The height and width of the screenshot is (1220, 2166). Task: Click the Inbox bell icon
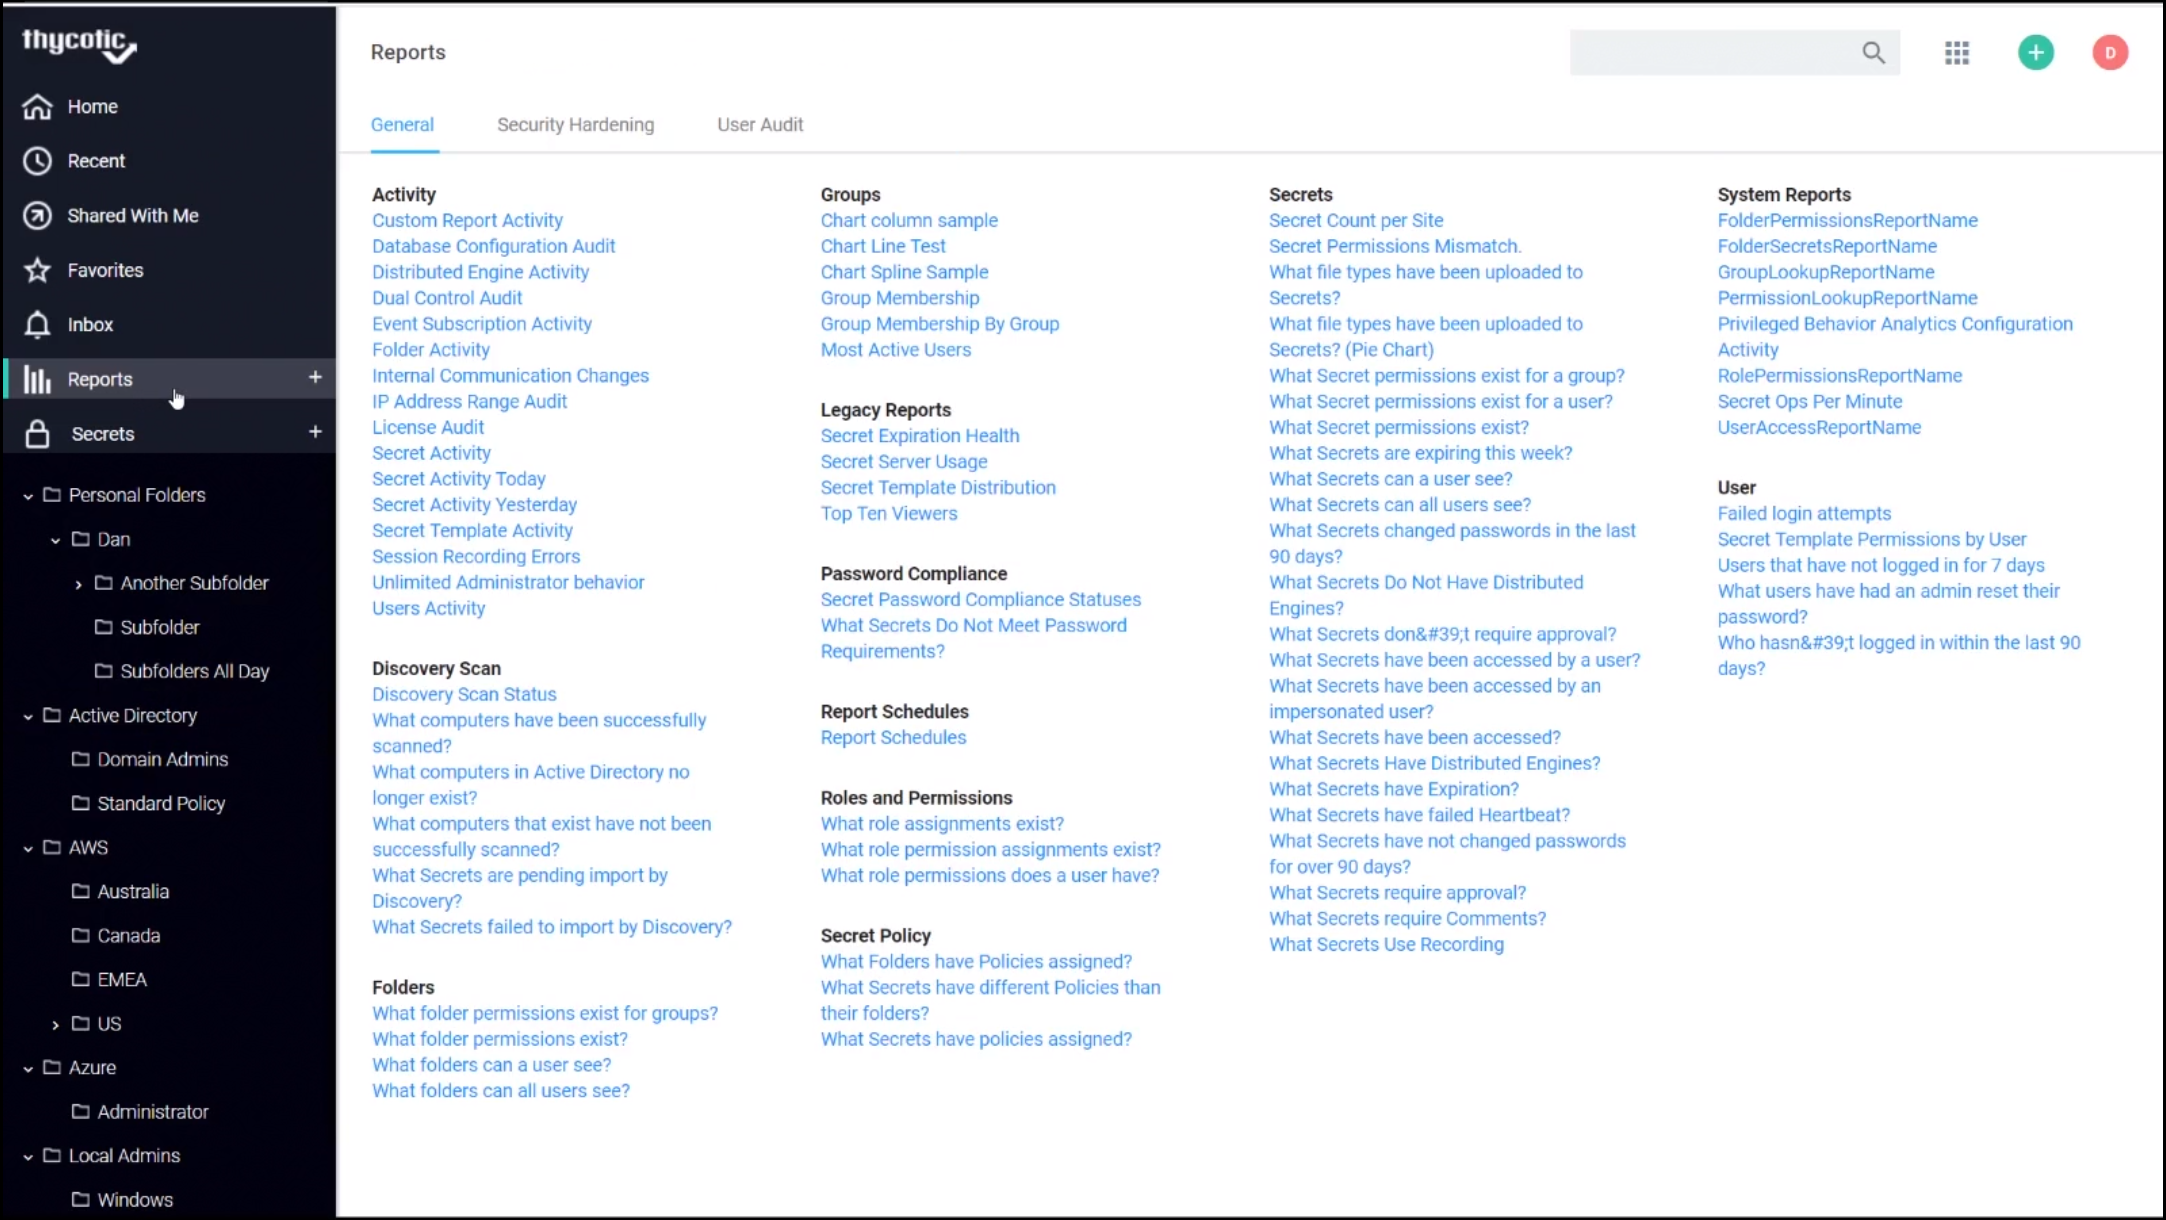click(37, 325)
